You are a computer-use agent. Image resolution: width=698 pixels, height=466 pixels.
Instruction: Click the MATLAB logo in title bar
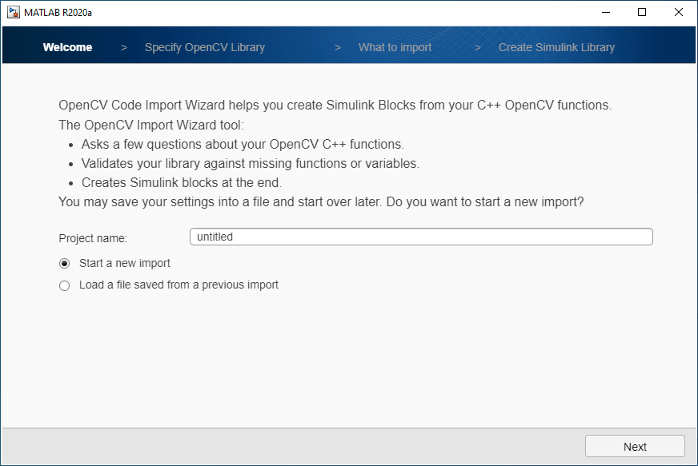click(x=13, y=12)
